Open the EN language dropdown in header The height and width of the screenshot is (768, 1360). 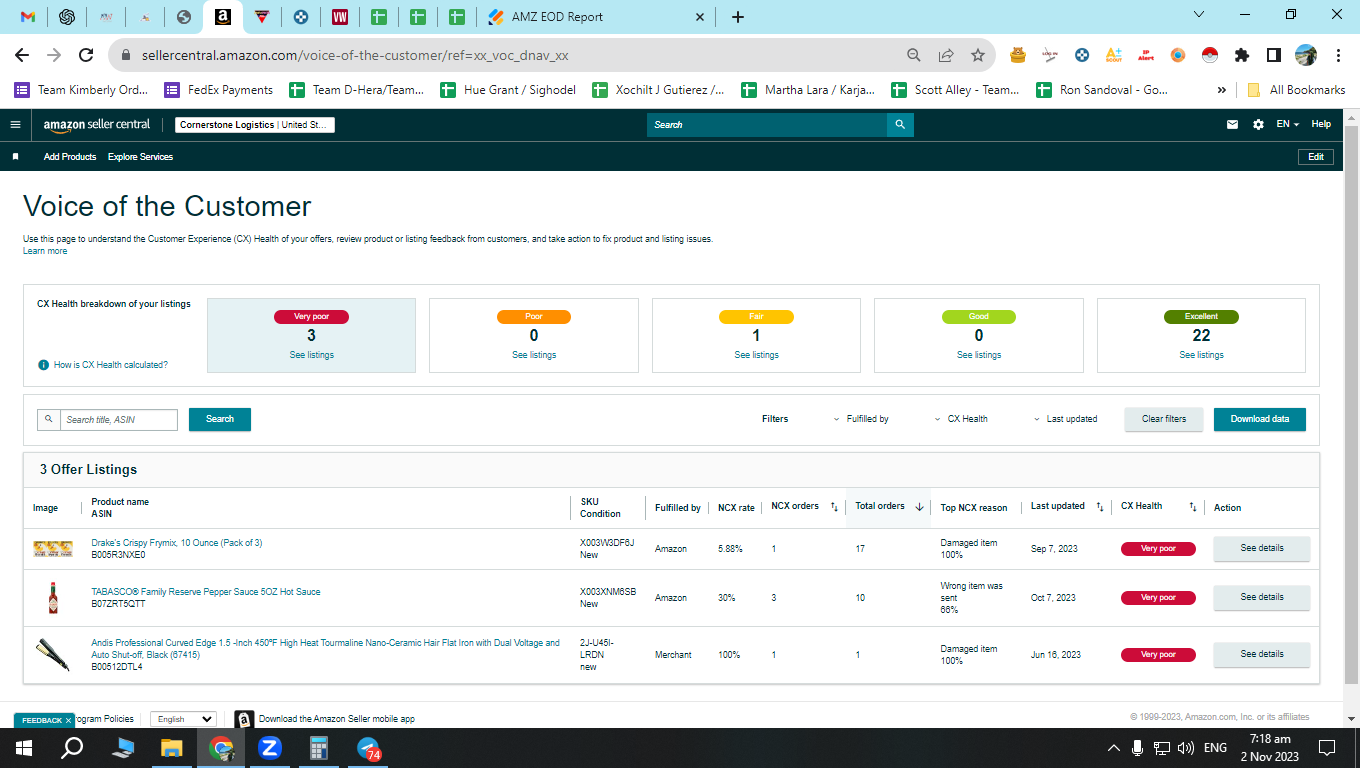[1287, 125]
